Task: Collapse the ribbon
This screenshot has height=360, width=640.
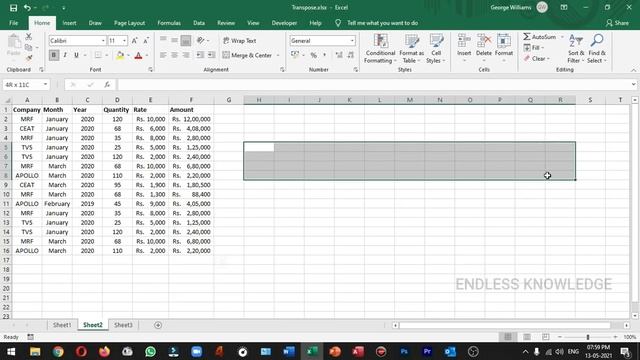Action: coord(633,70)
